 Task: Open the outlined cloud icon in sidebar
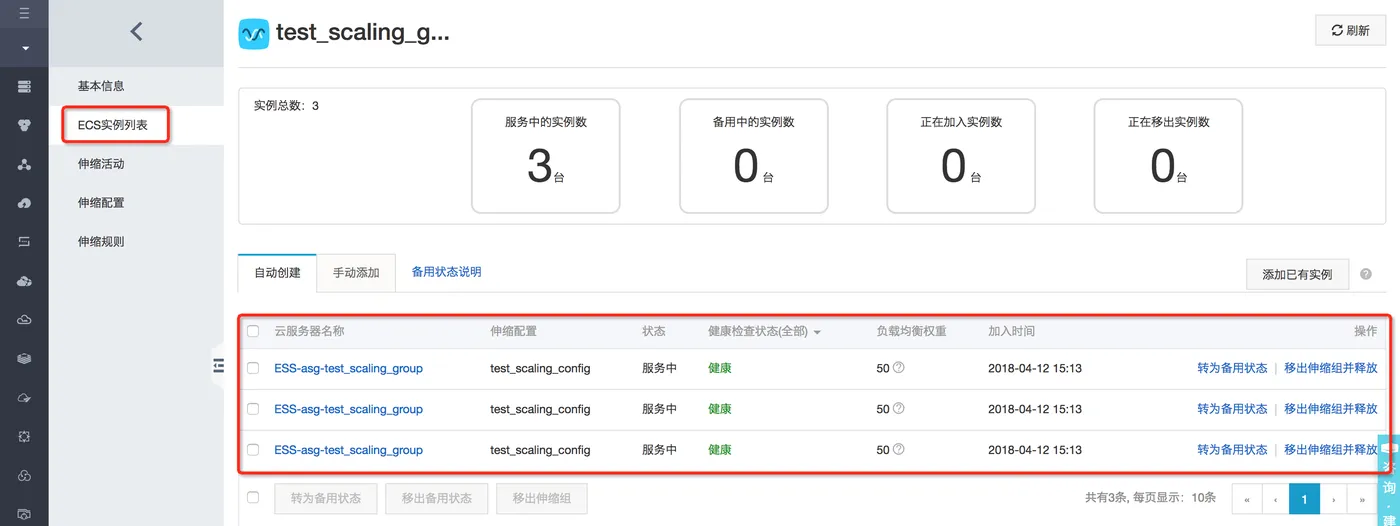coord(24,320)
